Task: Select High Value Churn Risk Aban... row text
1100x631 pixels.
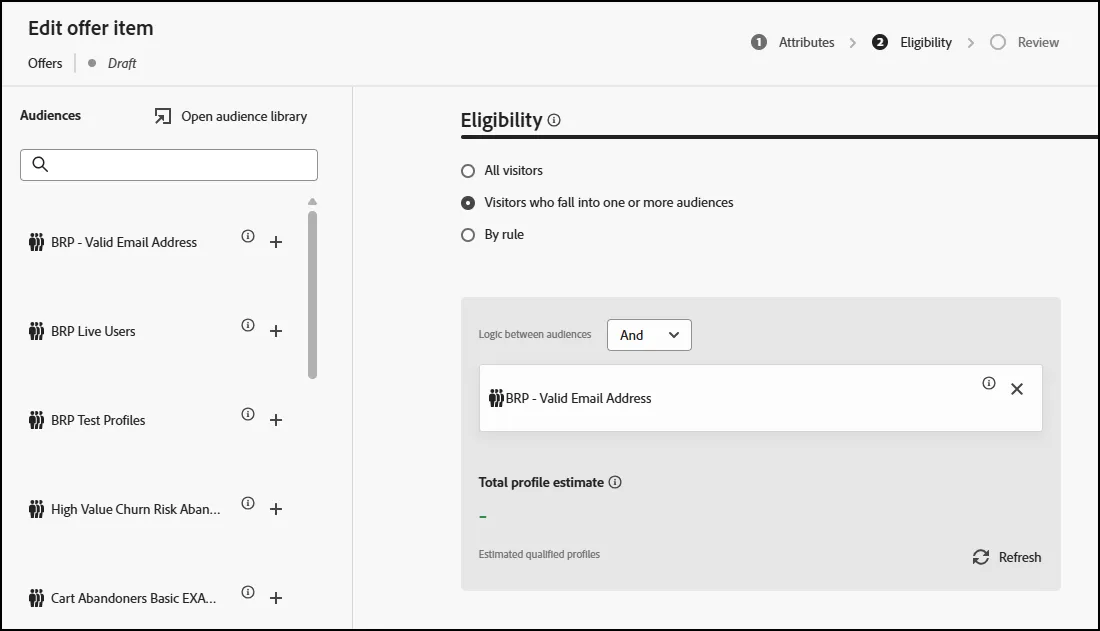Action: (x=135, y=510)
